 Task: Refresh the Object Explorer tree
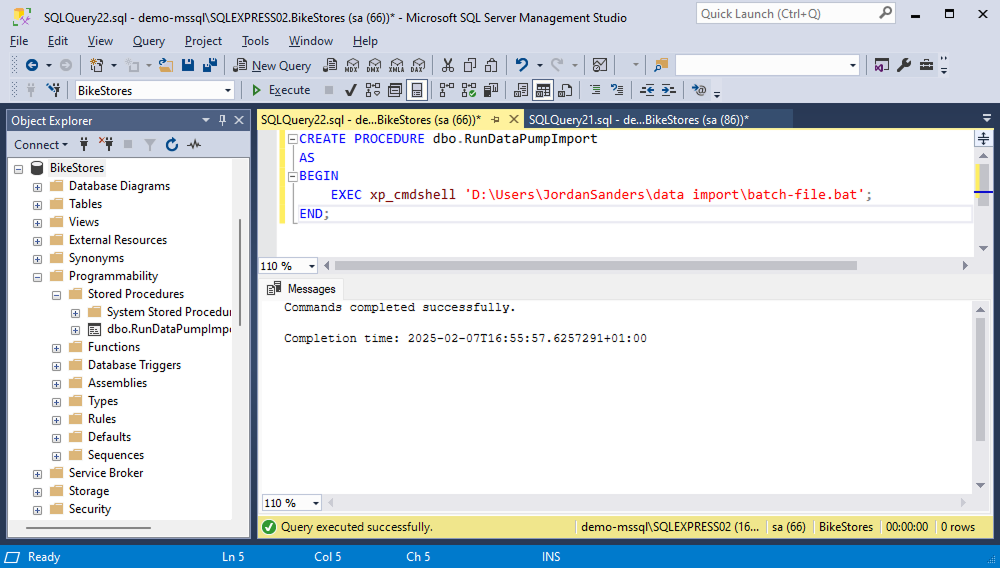(172, 145)
